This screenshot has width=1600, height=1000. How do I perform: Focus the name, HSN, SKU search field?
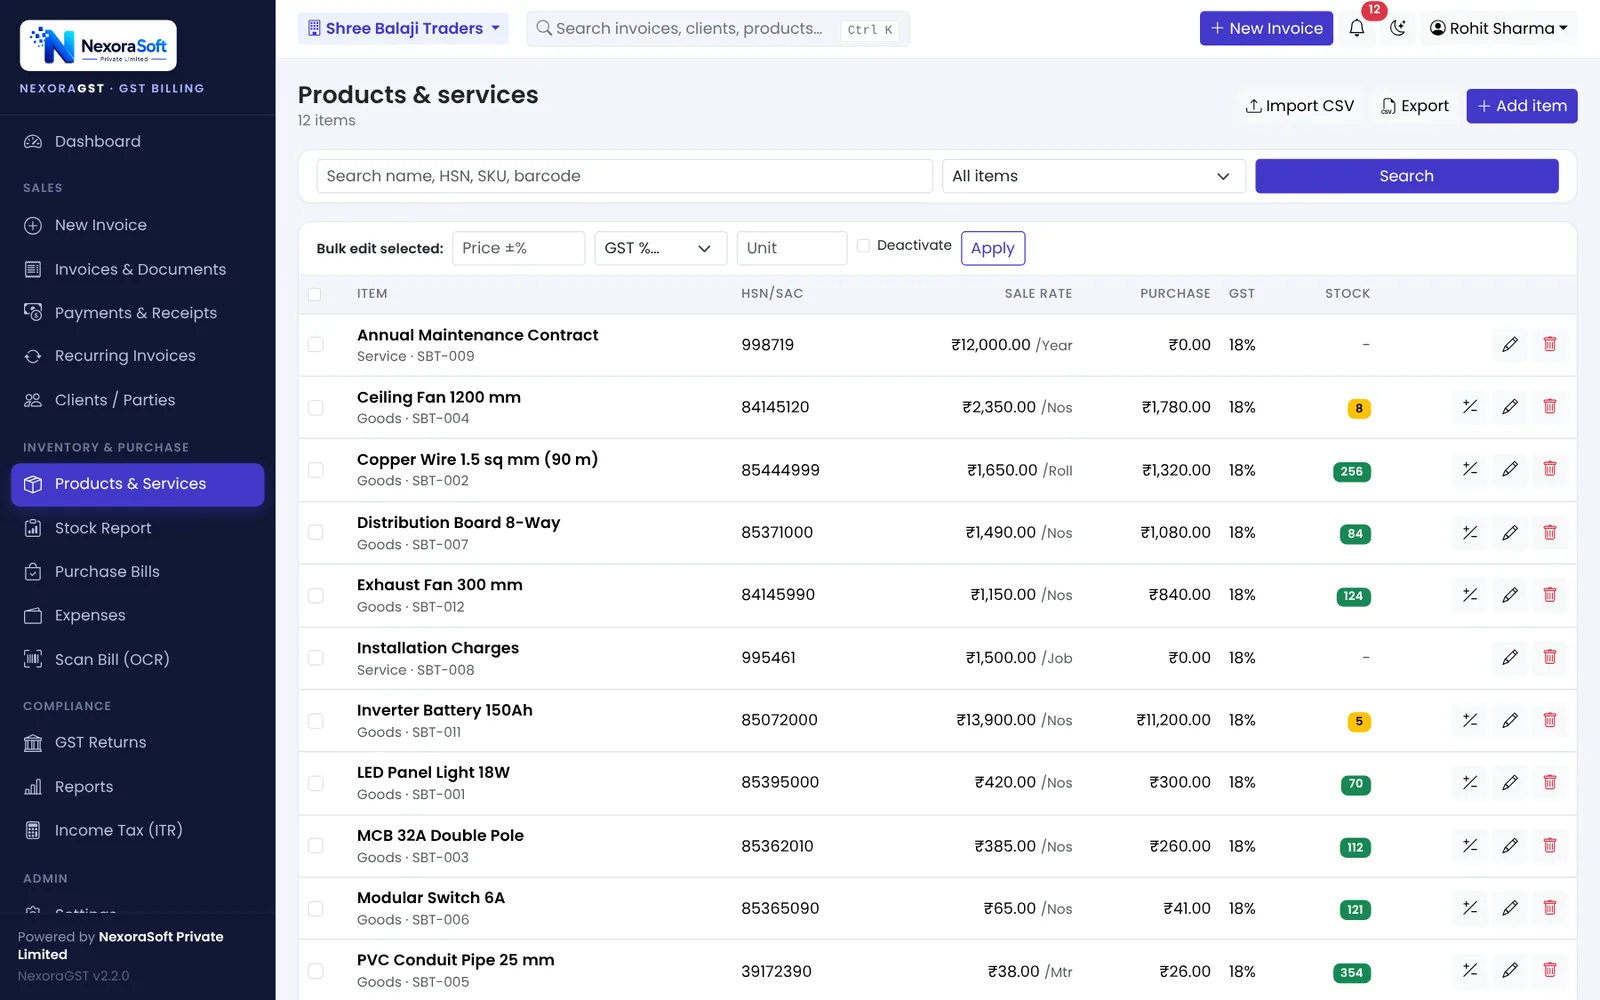[x=624, y=176]
